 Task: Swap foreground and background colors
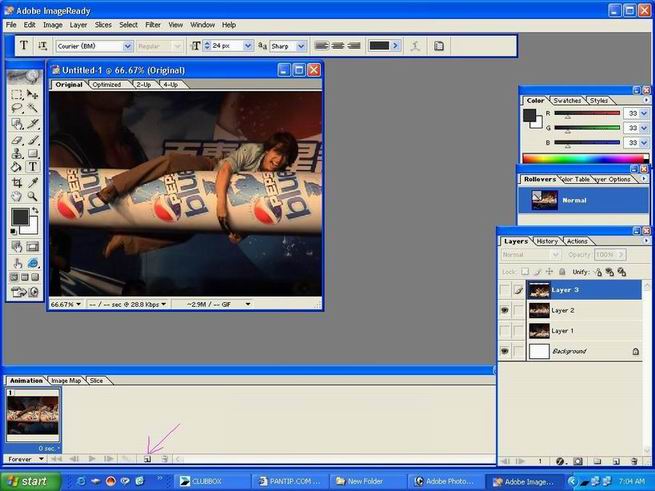click(35, 210)
